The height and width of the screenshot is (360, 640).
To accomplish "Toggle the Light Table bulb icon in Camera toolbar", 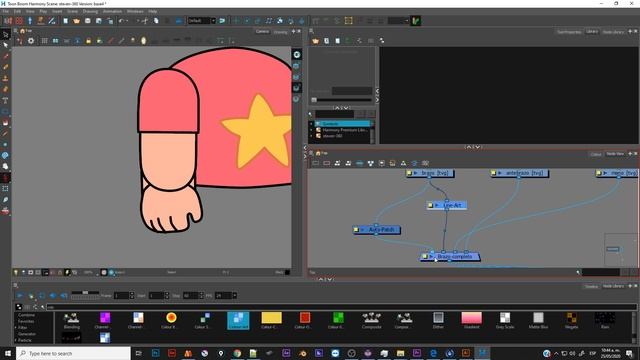I will pyautogui.click(x=133, y=41).
